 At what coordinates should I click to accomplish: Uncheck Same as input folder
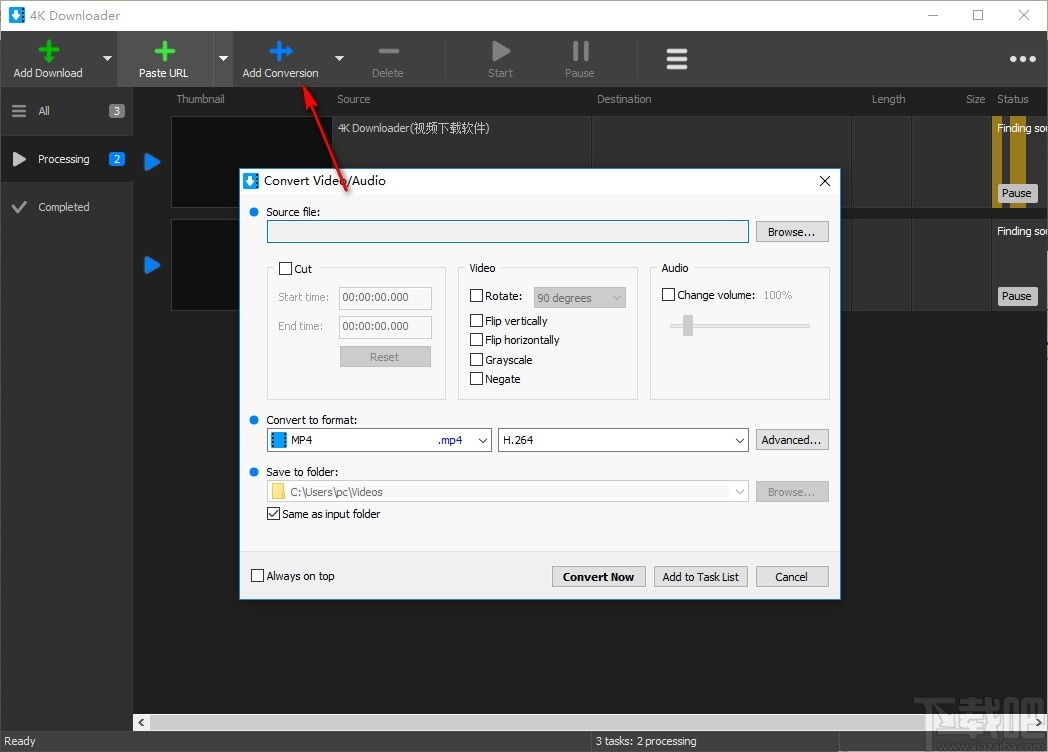click(273, 513)
